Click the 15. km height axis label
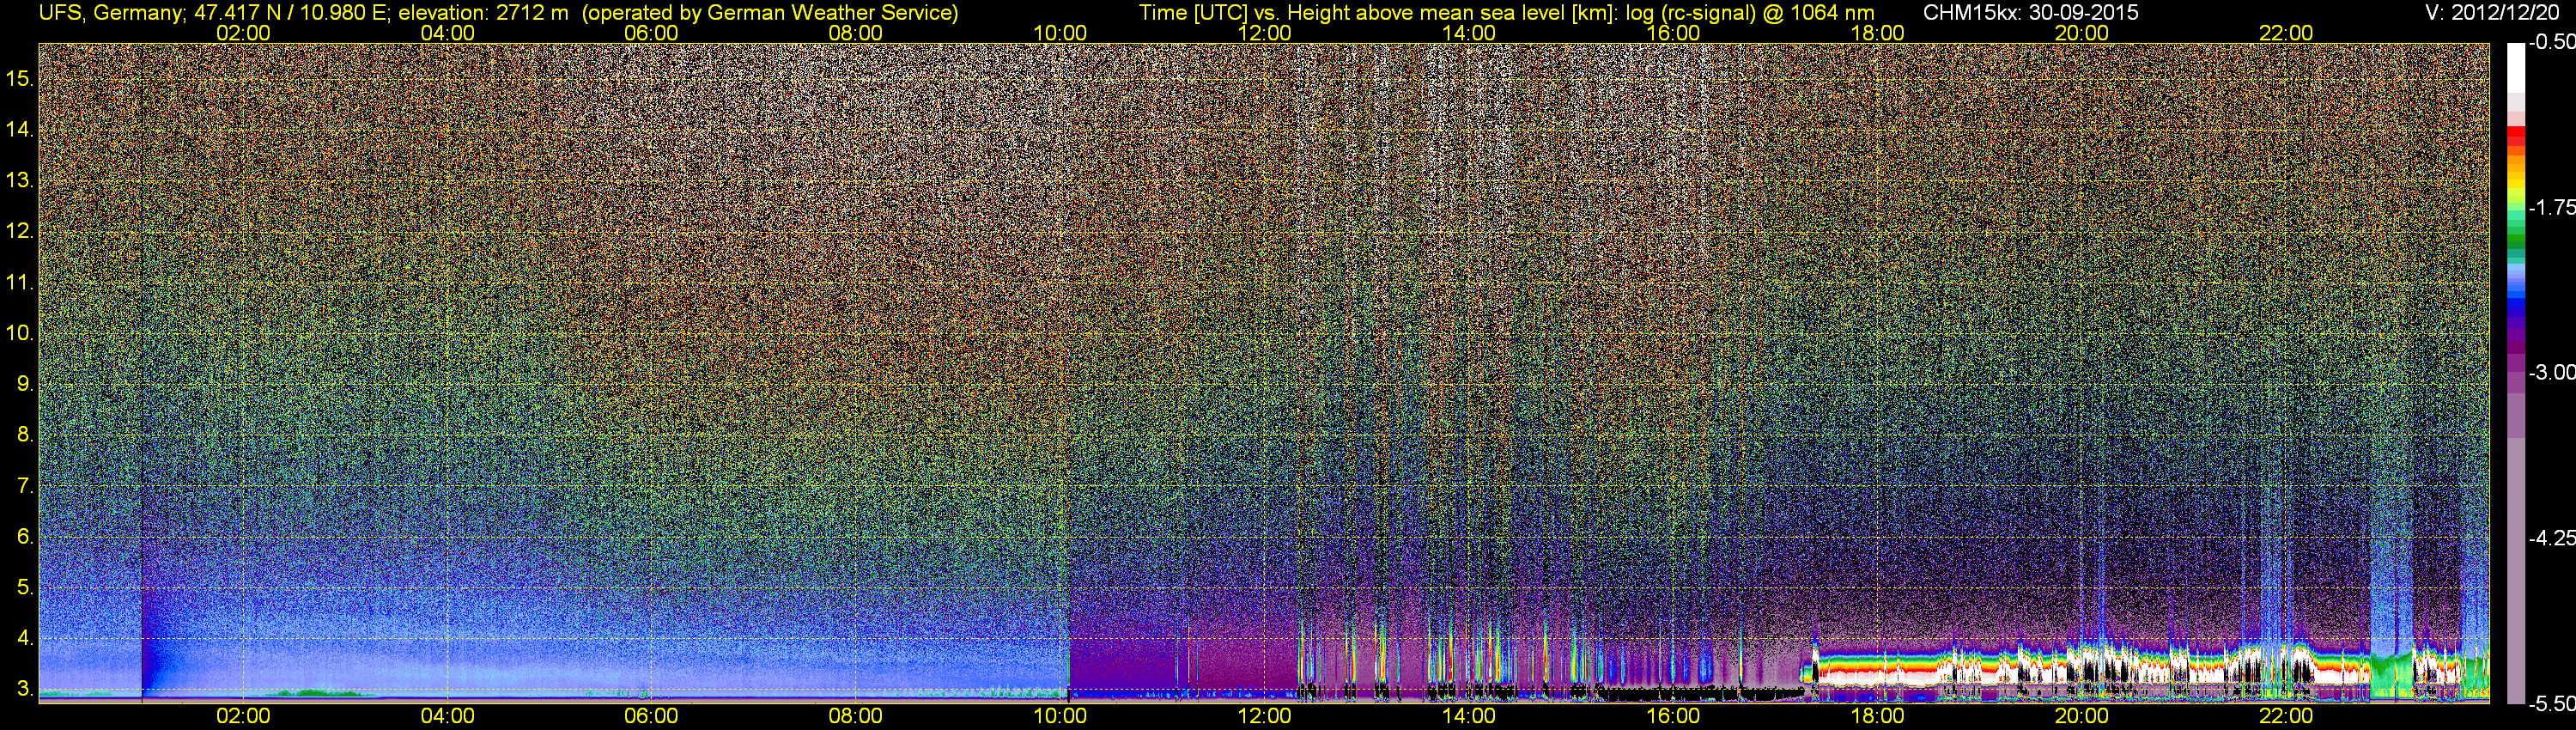Screen dimensions: 2576x730 [20, 78]
